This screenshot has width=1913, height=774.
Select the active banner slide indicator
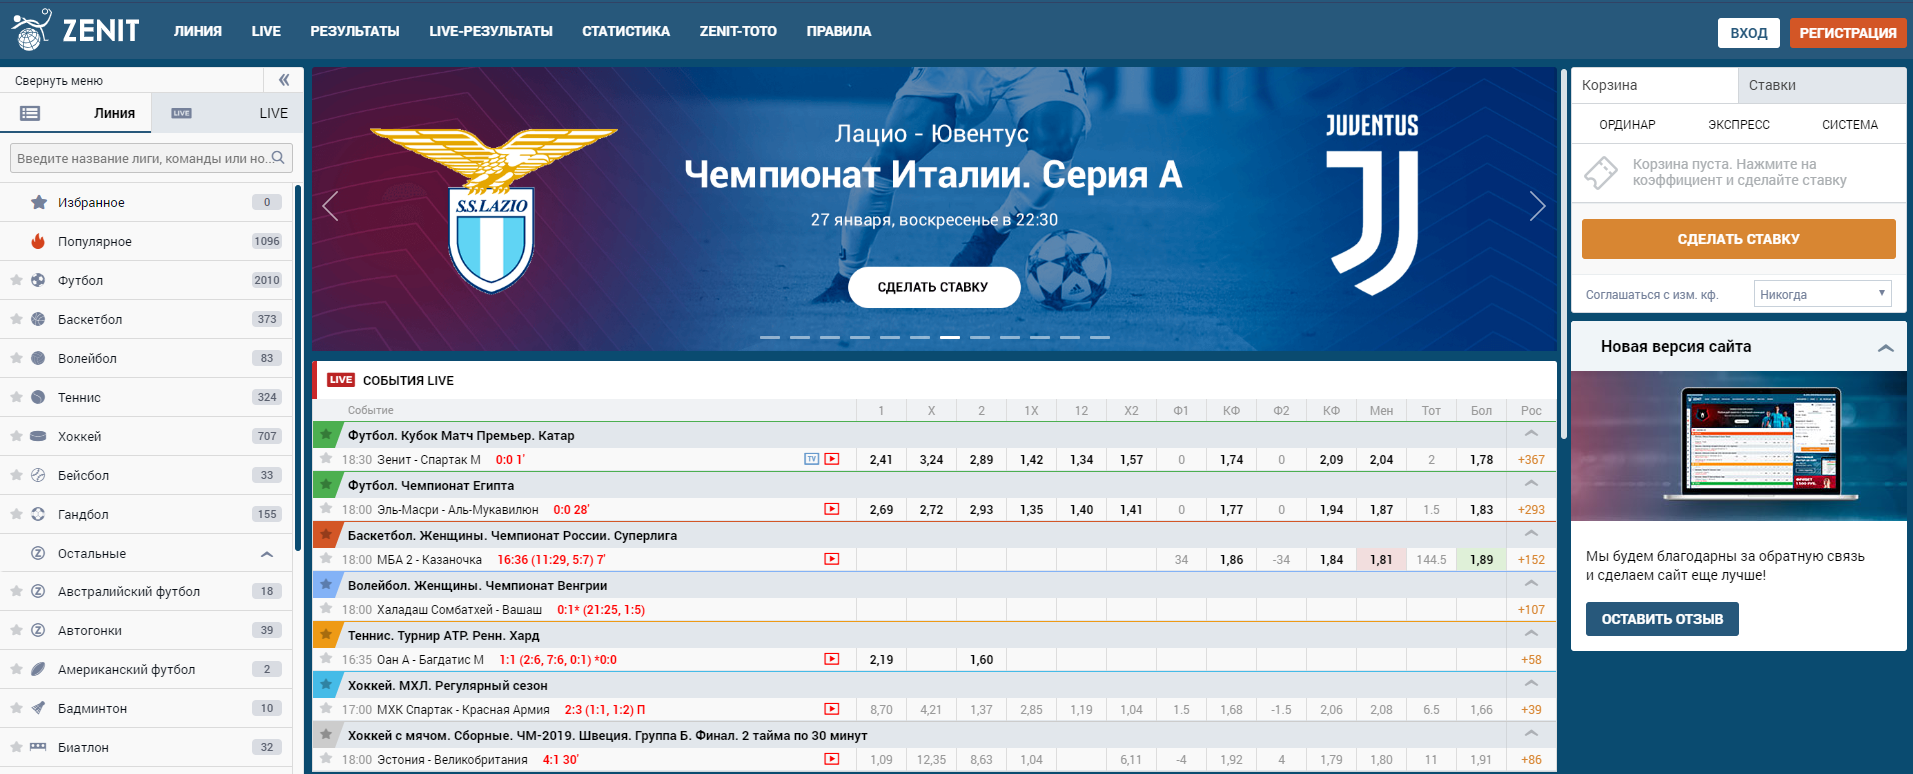(949, 338)
